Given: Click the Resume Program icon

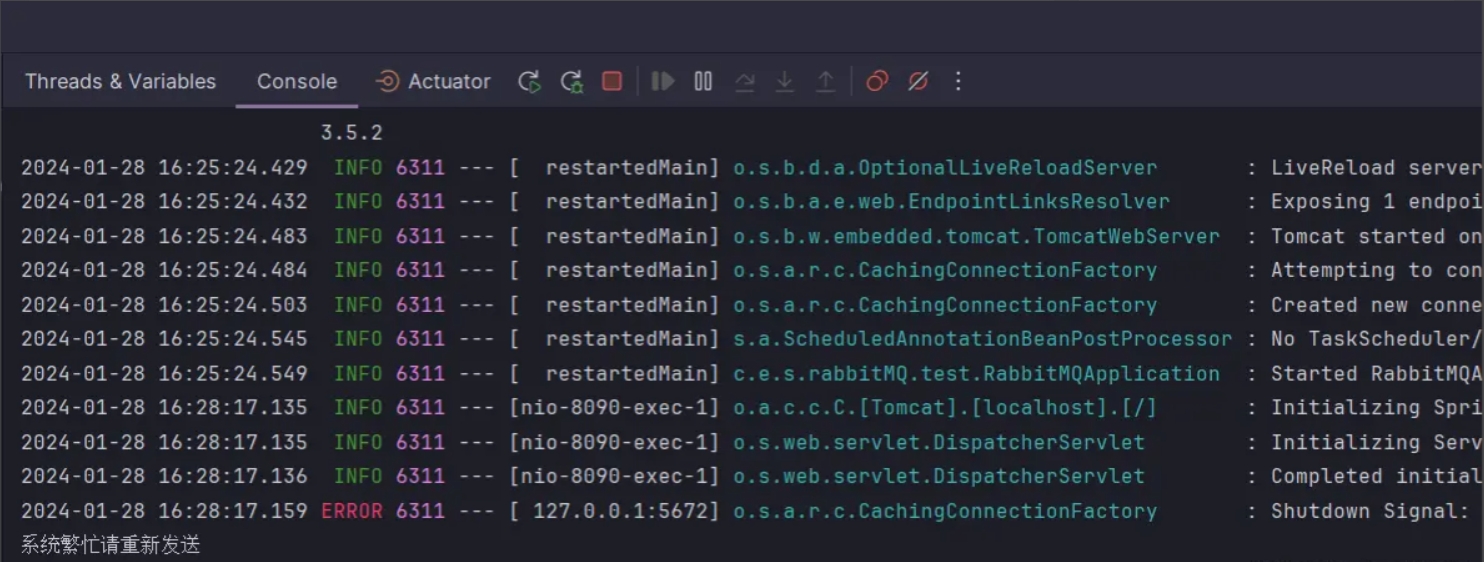Looking at the screenshot, I should [663, 81].
